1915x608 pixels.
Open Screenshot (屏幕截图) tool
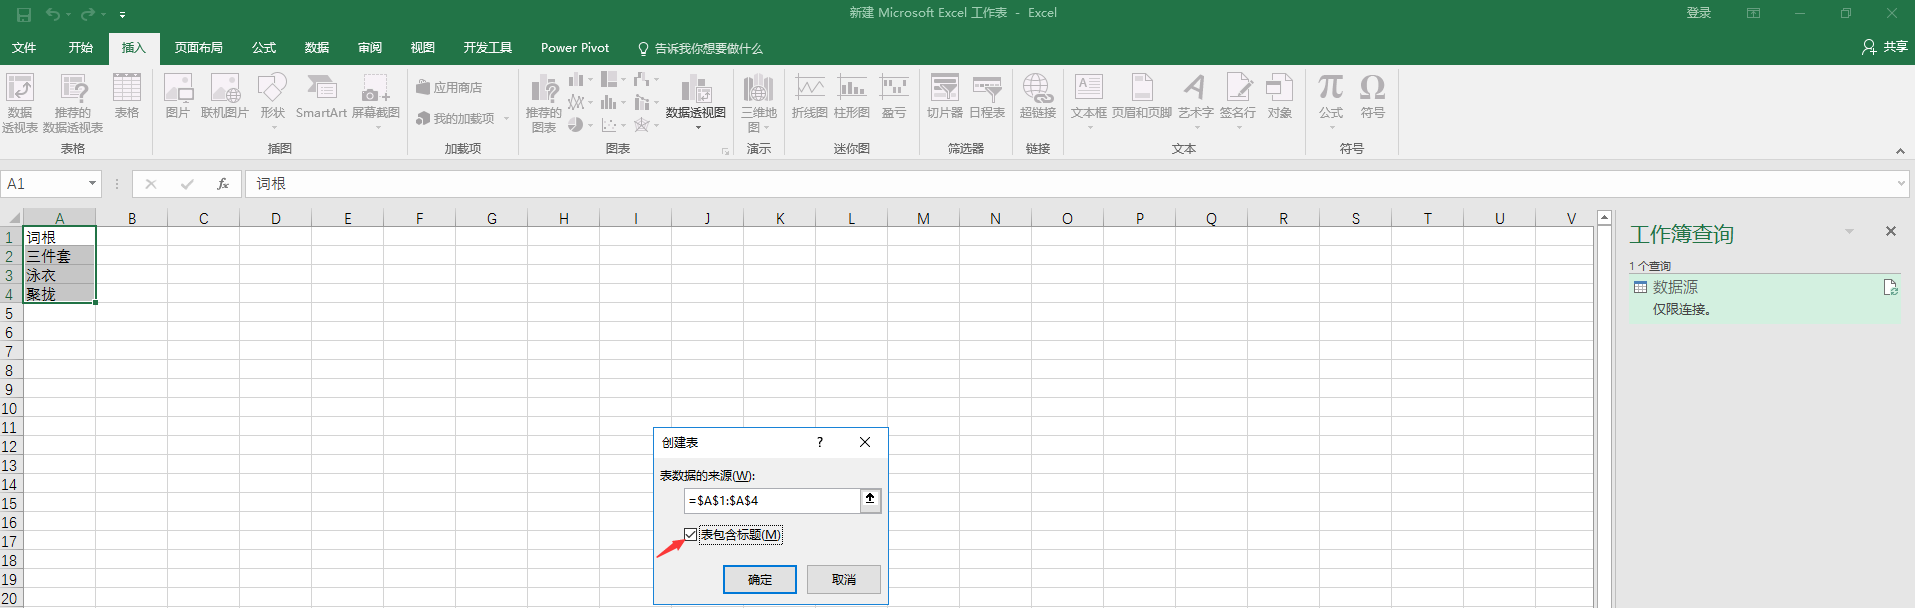[376, 99]
